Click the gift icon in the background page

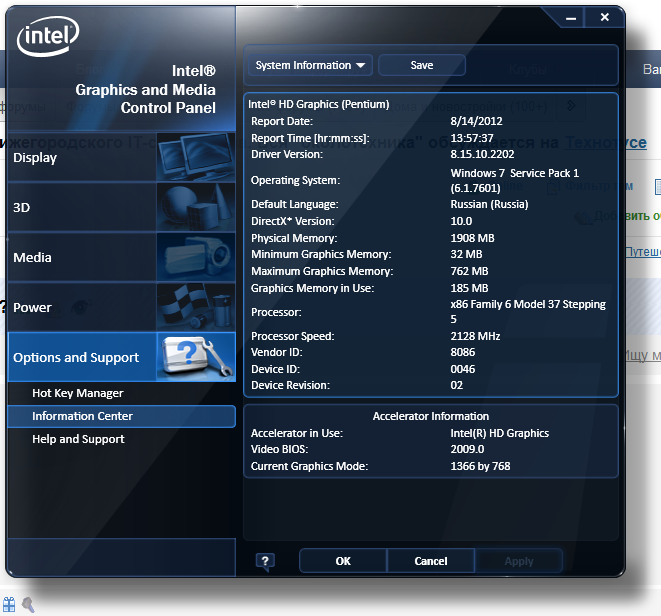9,604
